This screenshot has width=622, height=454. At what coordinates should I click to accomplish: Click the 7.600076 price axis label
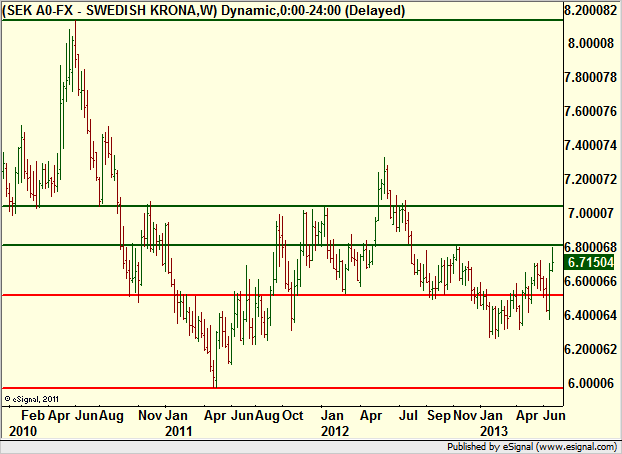[591, 111]
